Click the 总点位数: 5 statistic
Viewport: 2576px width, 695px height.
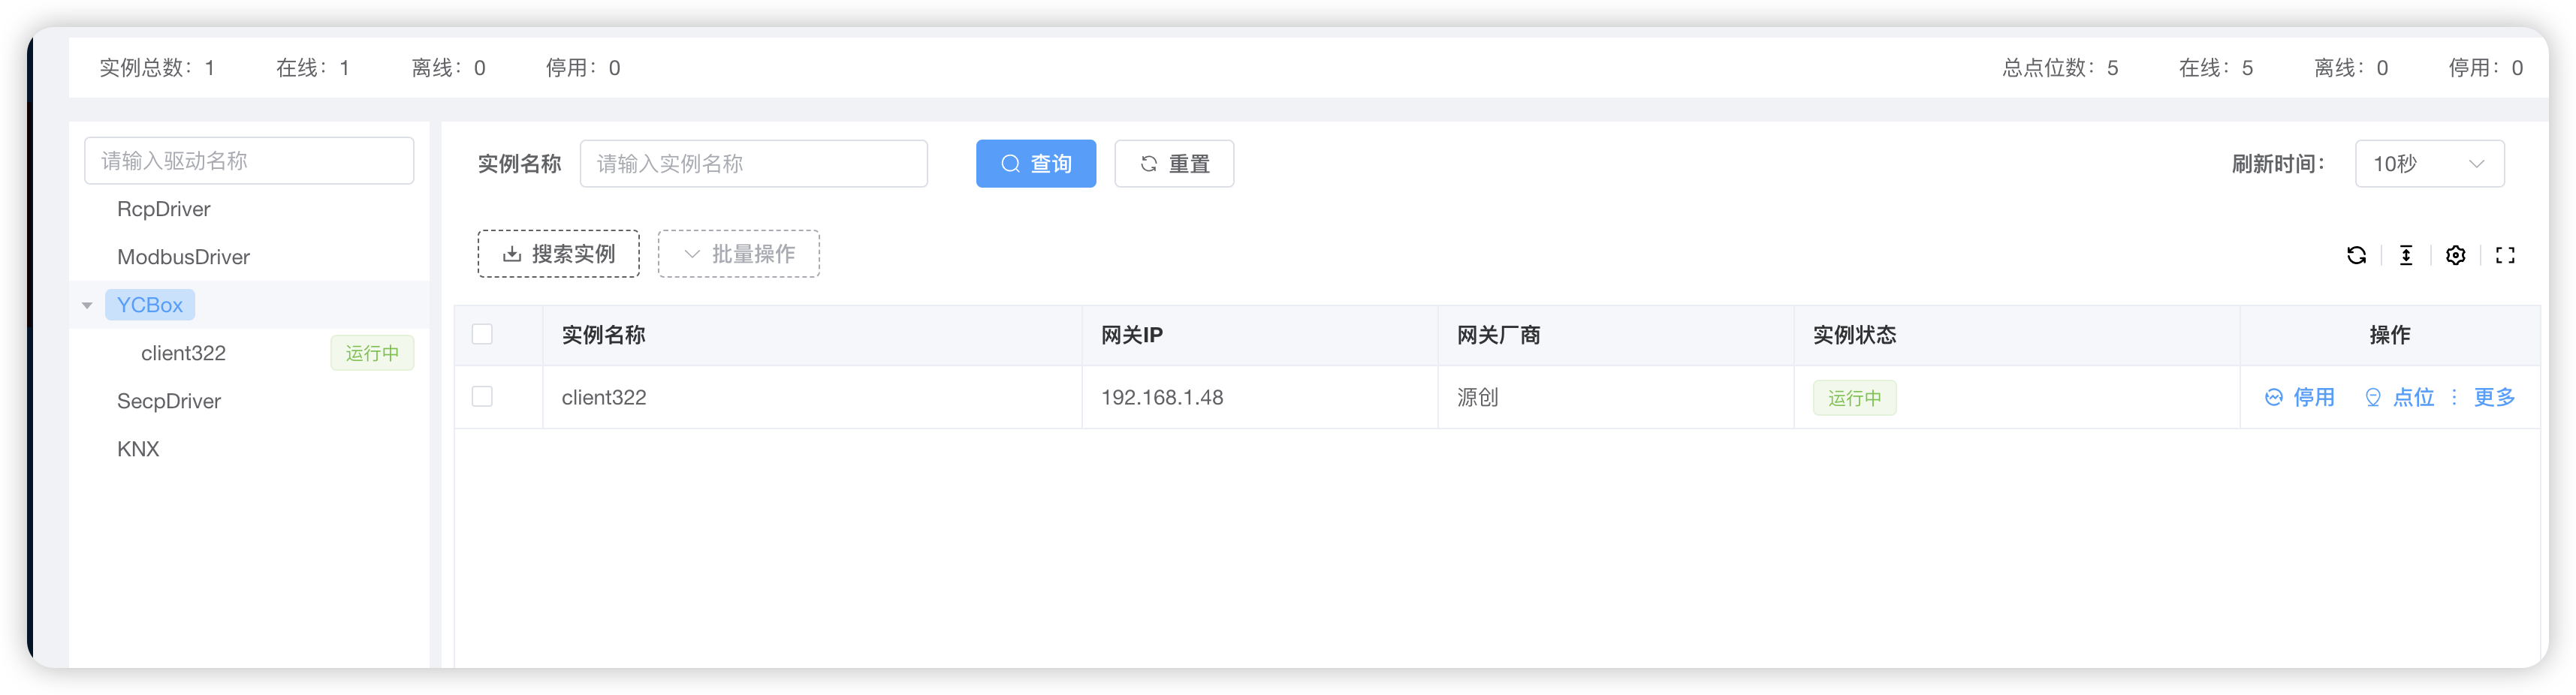tap(2060, 68)
